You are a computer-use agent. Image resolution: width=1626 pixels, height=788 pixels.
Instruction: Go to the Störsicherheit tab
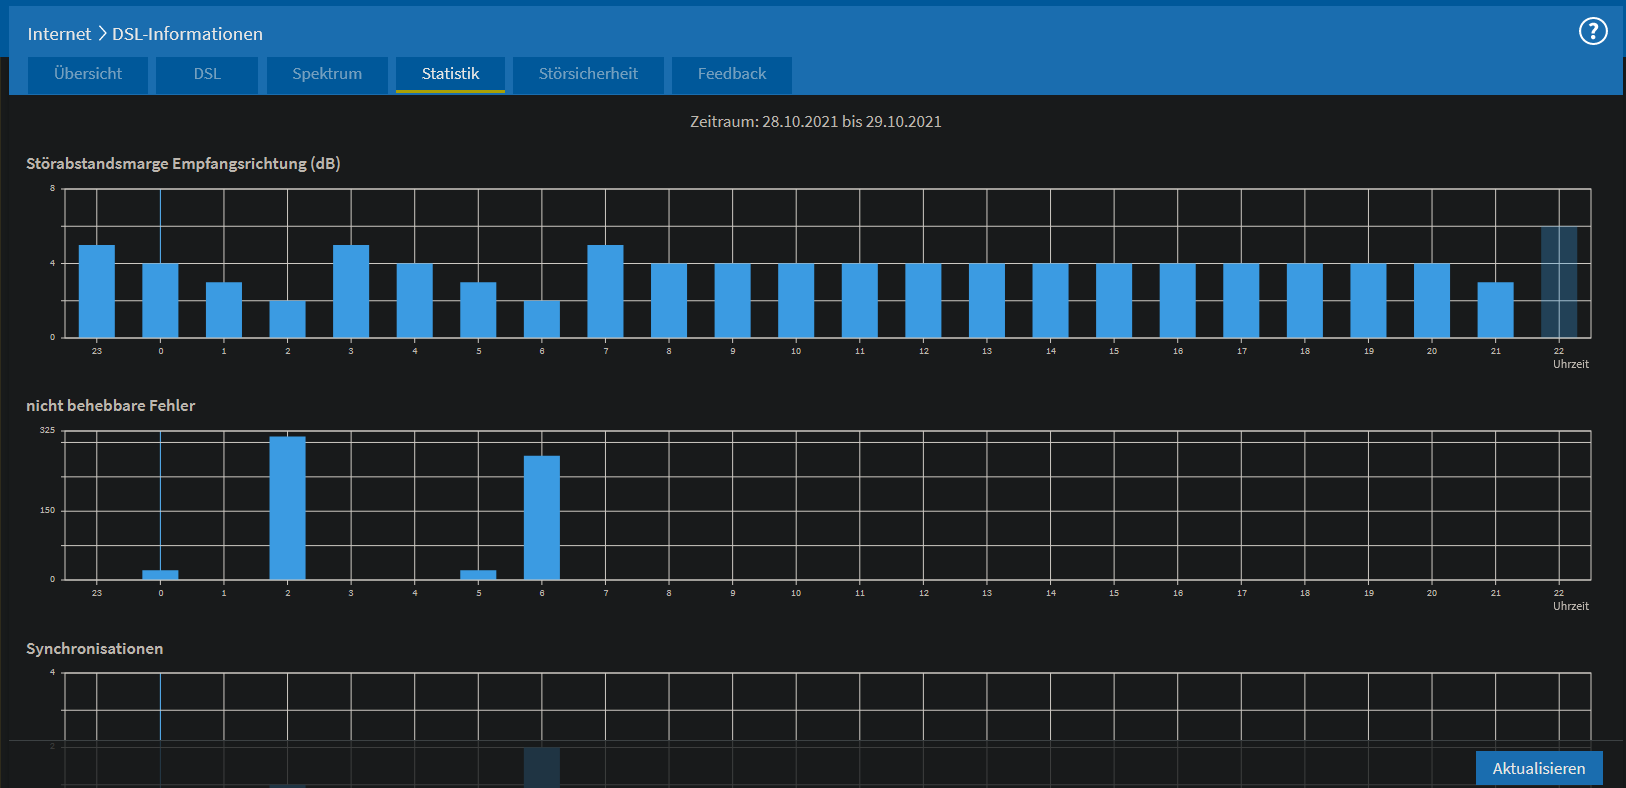click(x=588, y=74)
